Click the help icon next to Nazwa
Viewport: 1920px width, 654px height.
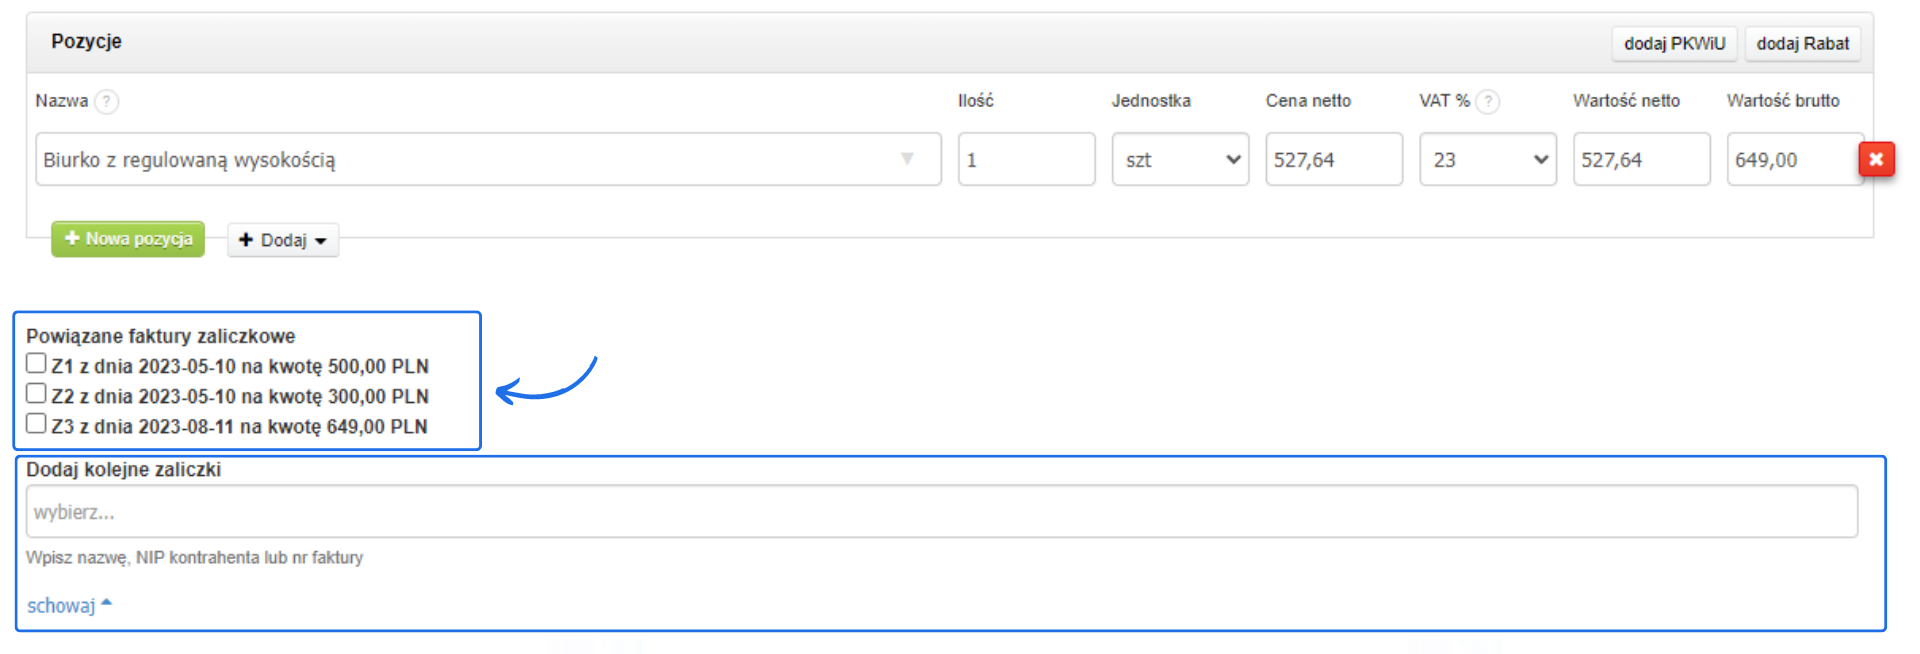point(106,101)
